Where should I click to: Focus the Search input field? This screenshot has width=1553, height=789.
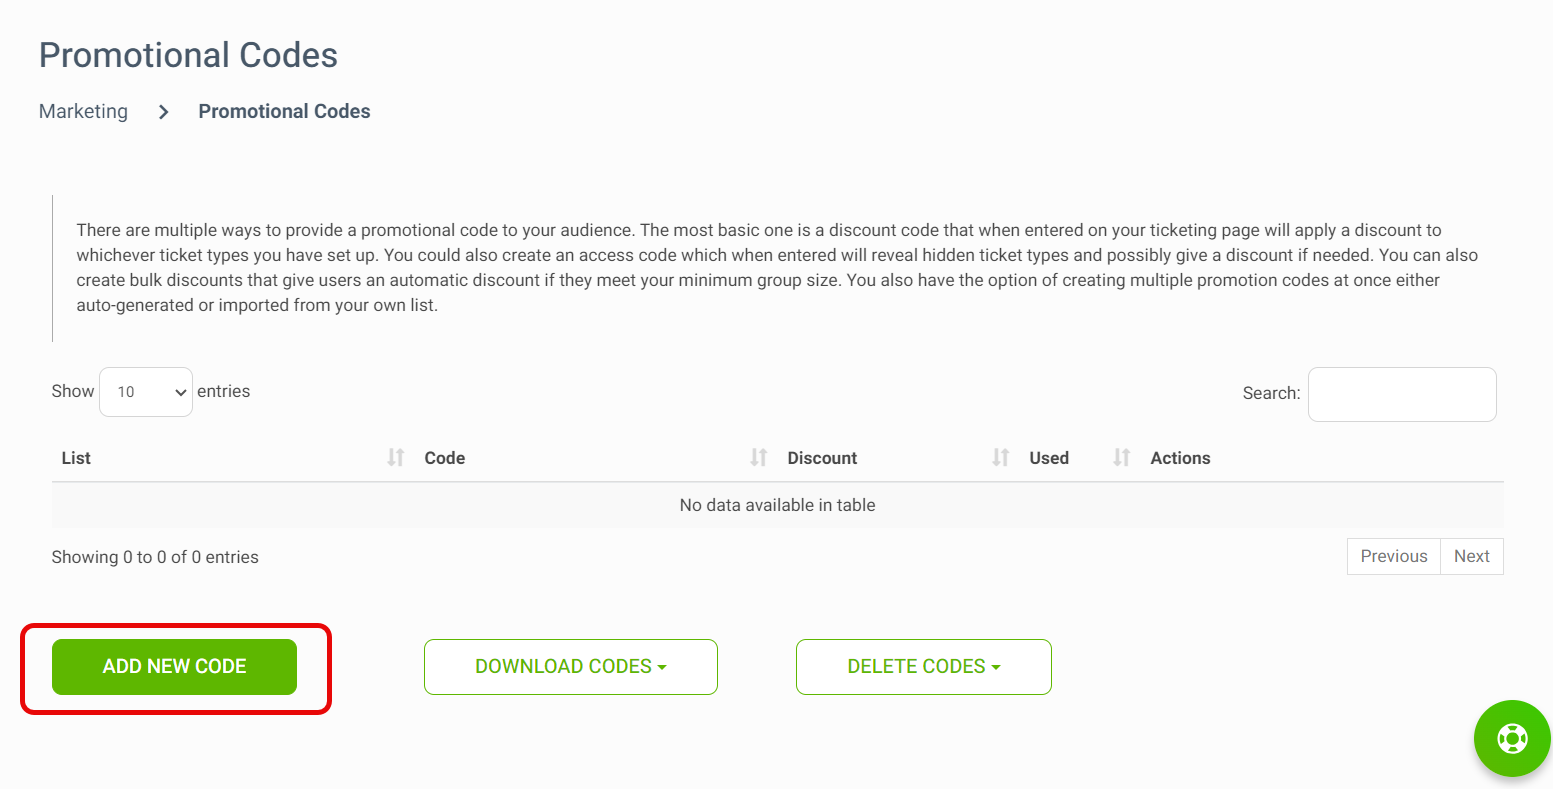pyautogui.click(x=1401, y=394)
